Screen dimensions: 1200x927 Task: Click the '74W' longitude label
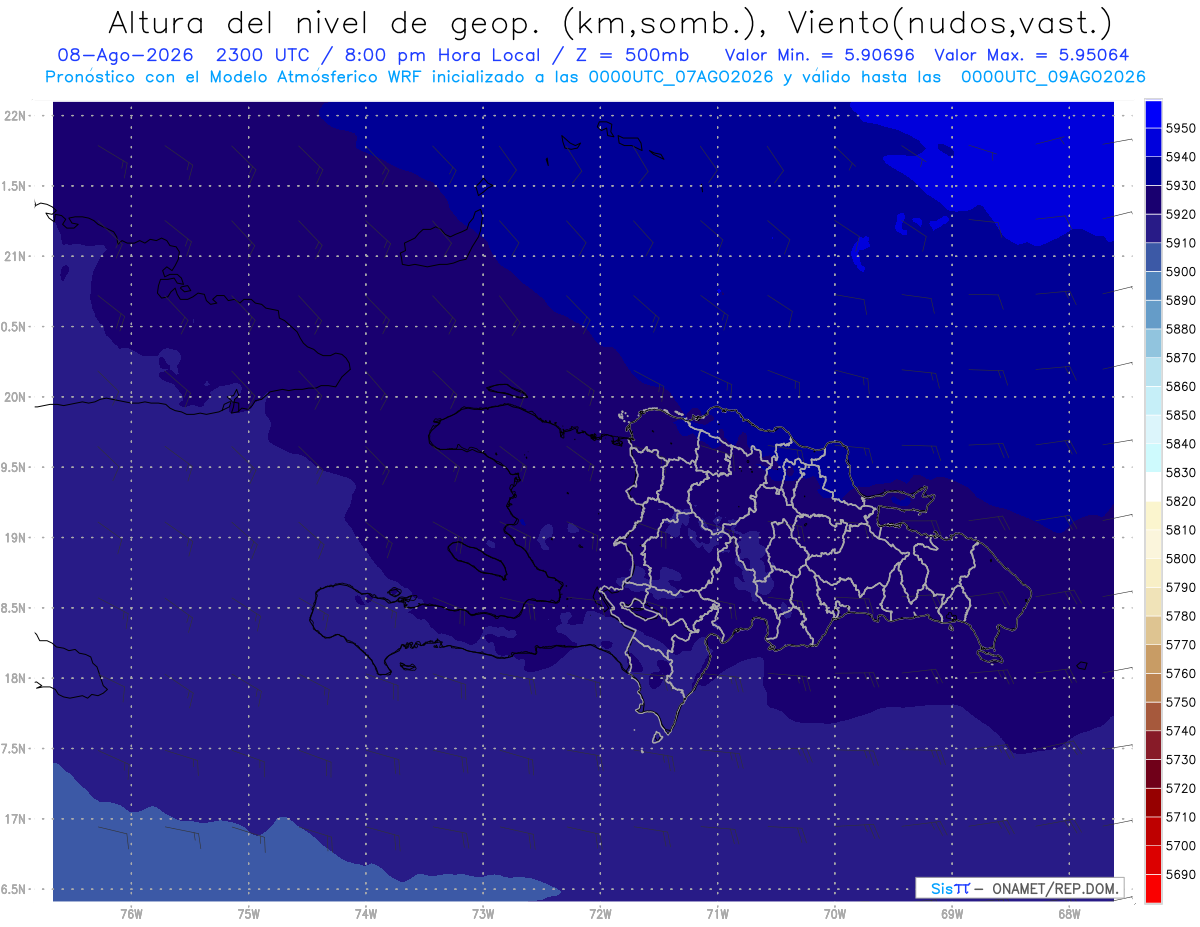(x=366, y=913)
